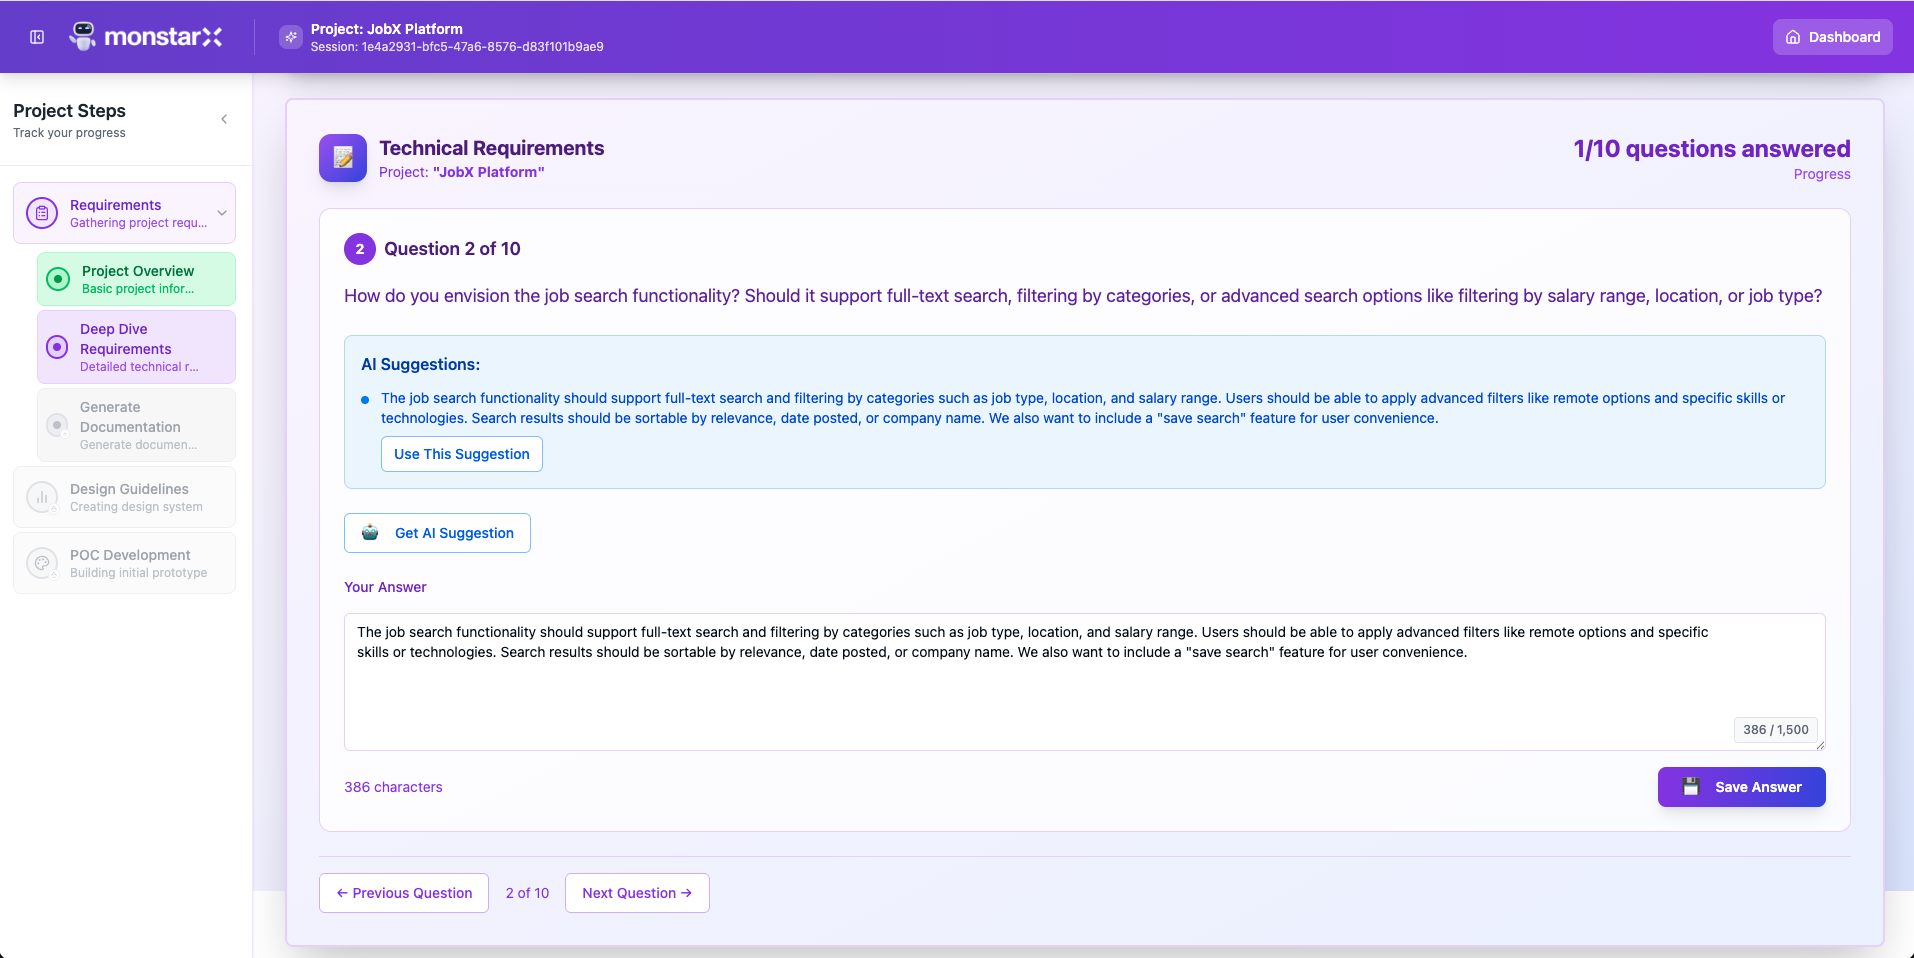Screen dimensions: 1914x958
Task: Toggle the sidebar panel icon in header
Action: pos(37,37)
